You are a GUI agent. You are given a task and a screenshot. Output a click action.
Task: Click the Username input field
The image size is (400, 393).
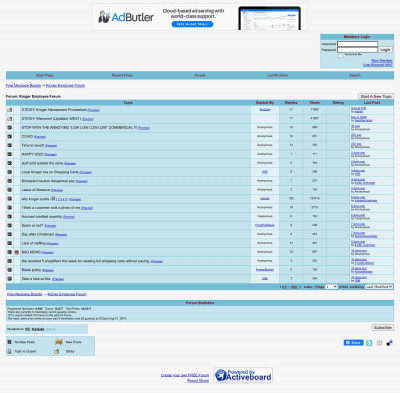click(357, 44)
